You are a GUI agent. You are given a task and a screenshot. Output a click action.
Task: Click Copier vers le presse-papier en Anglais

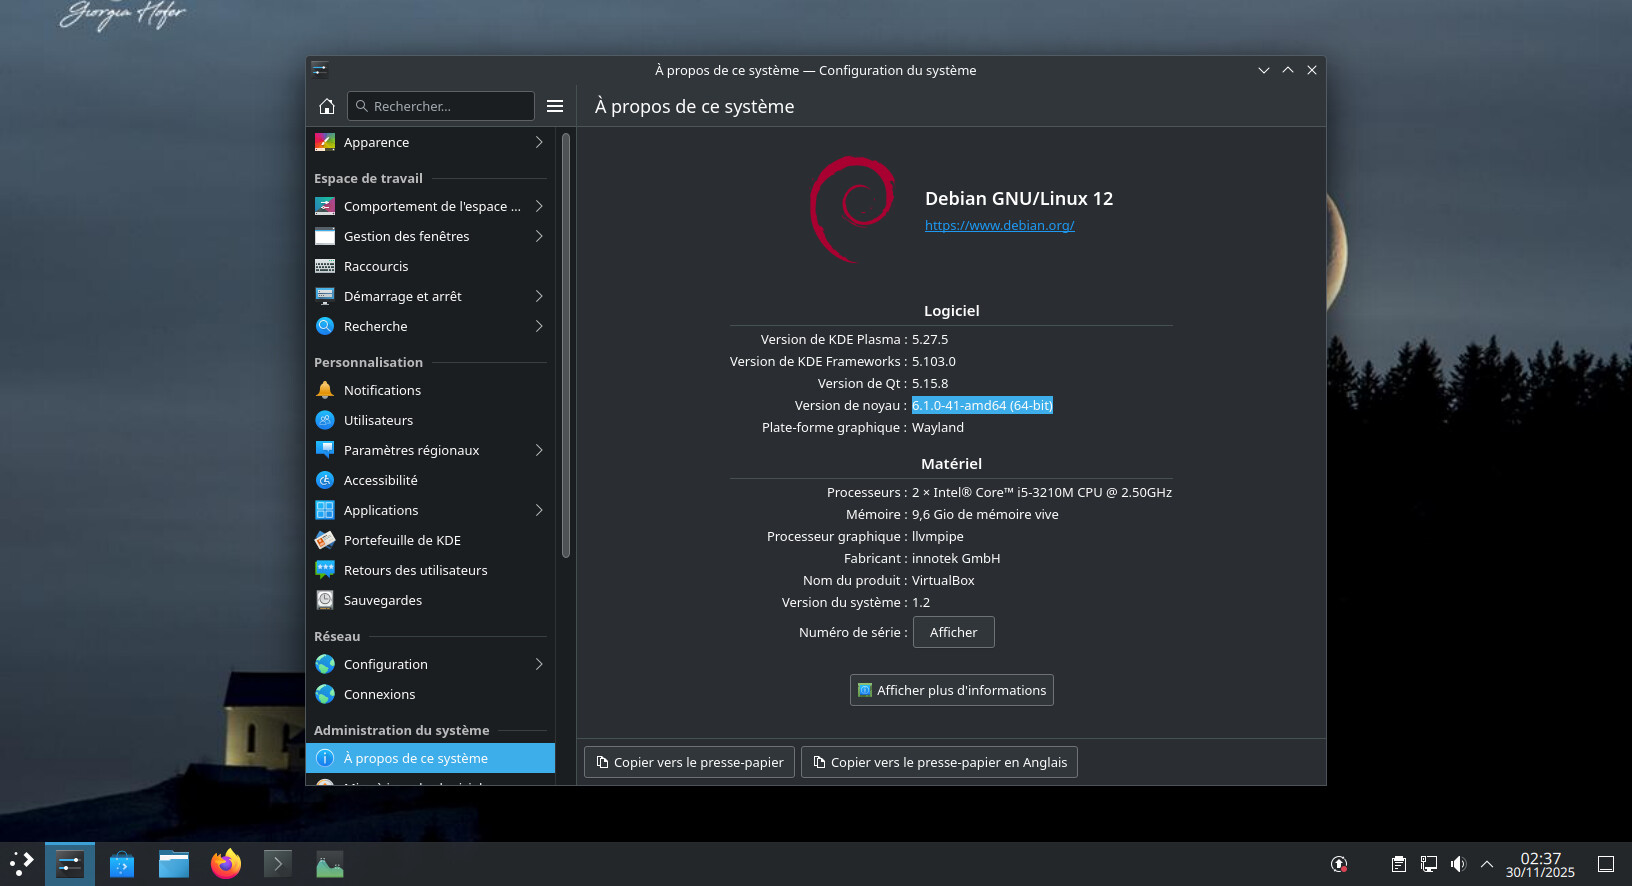[x=939, y=762]
